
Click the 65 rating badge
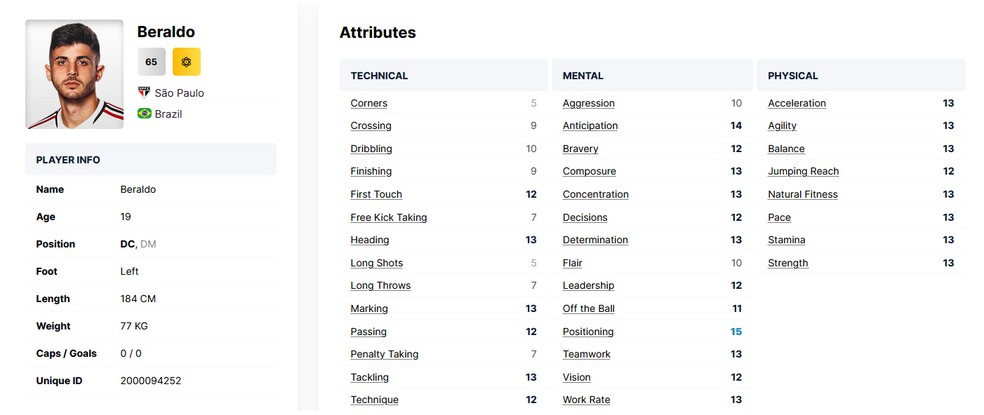(151, 62)
